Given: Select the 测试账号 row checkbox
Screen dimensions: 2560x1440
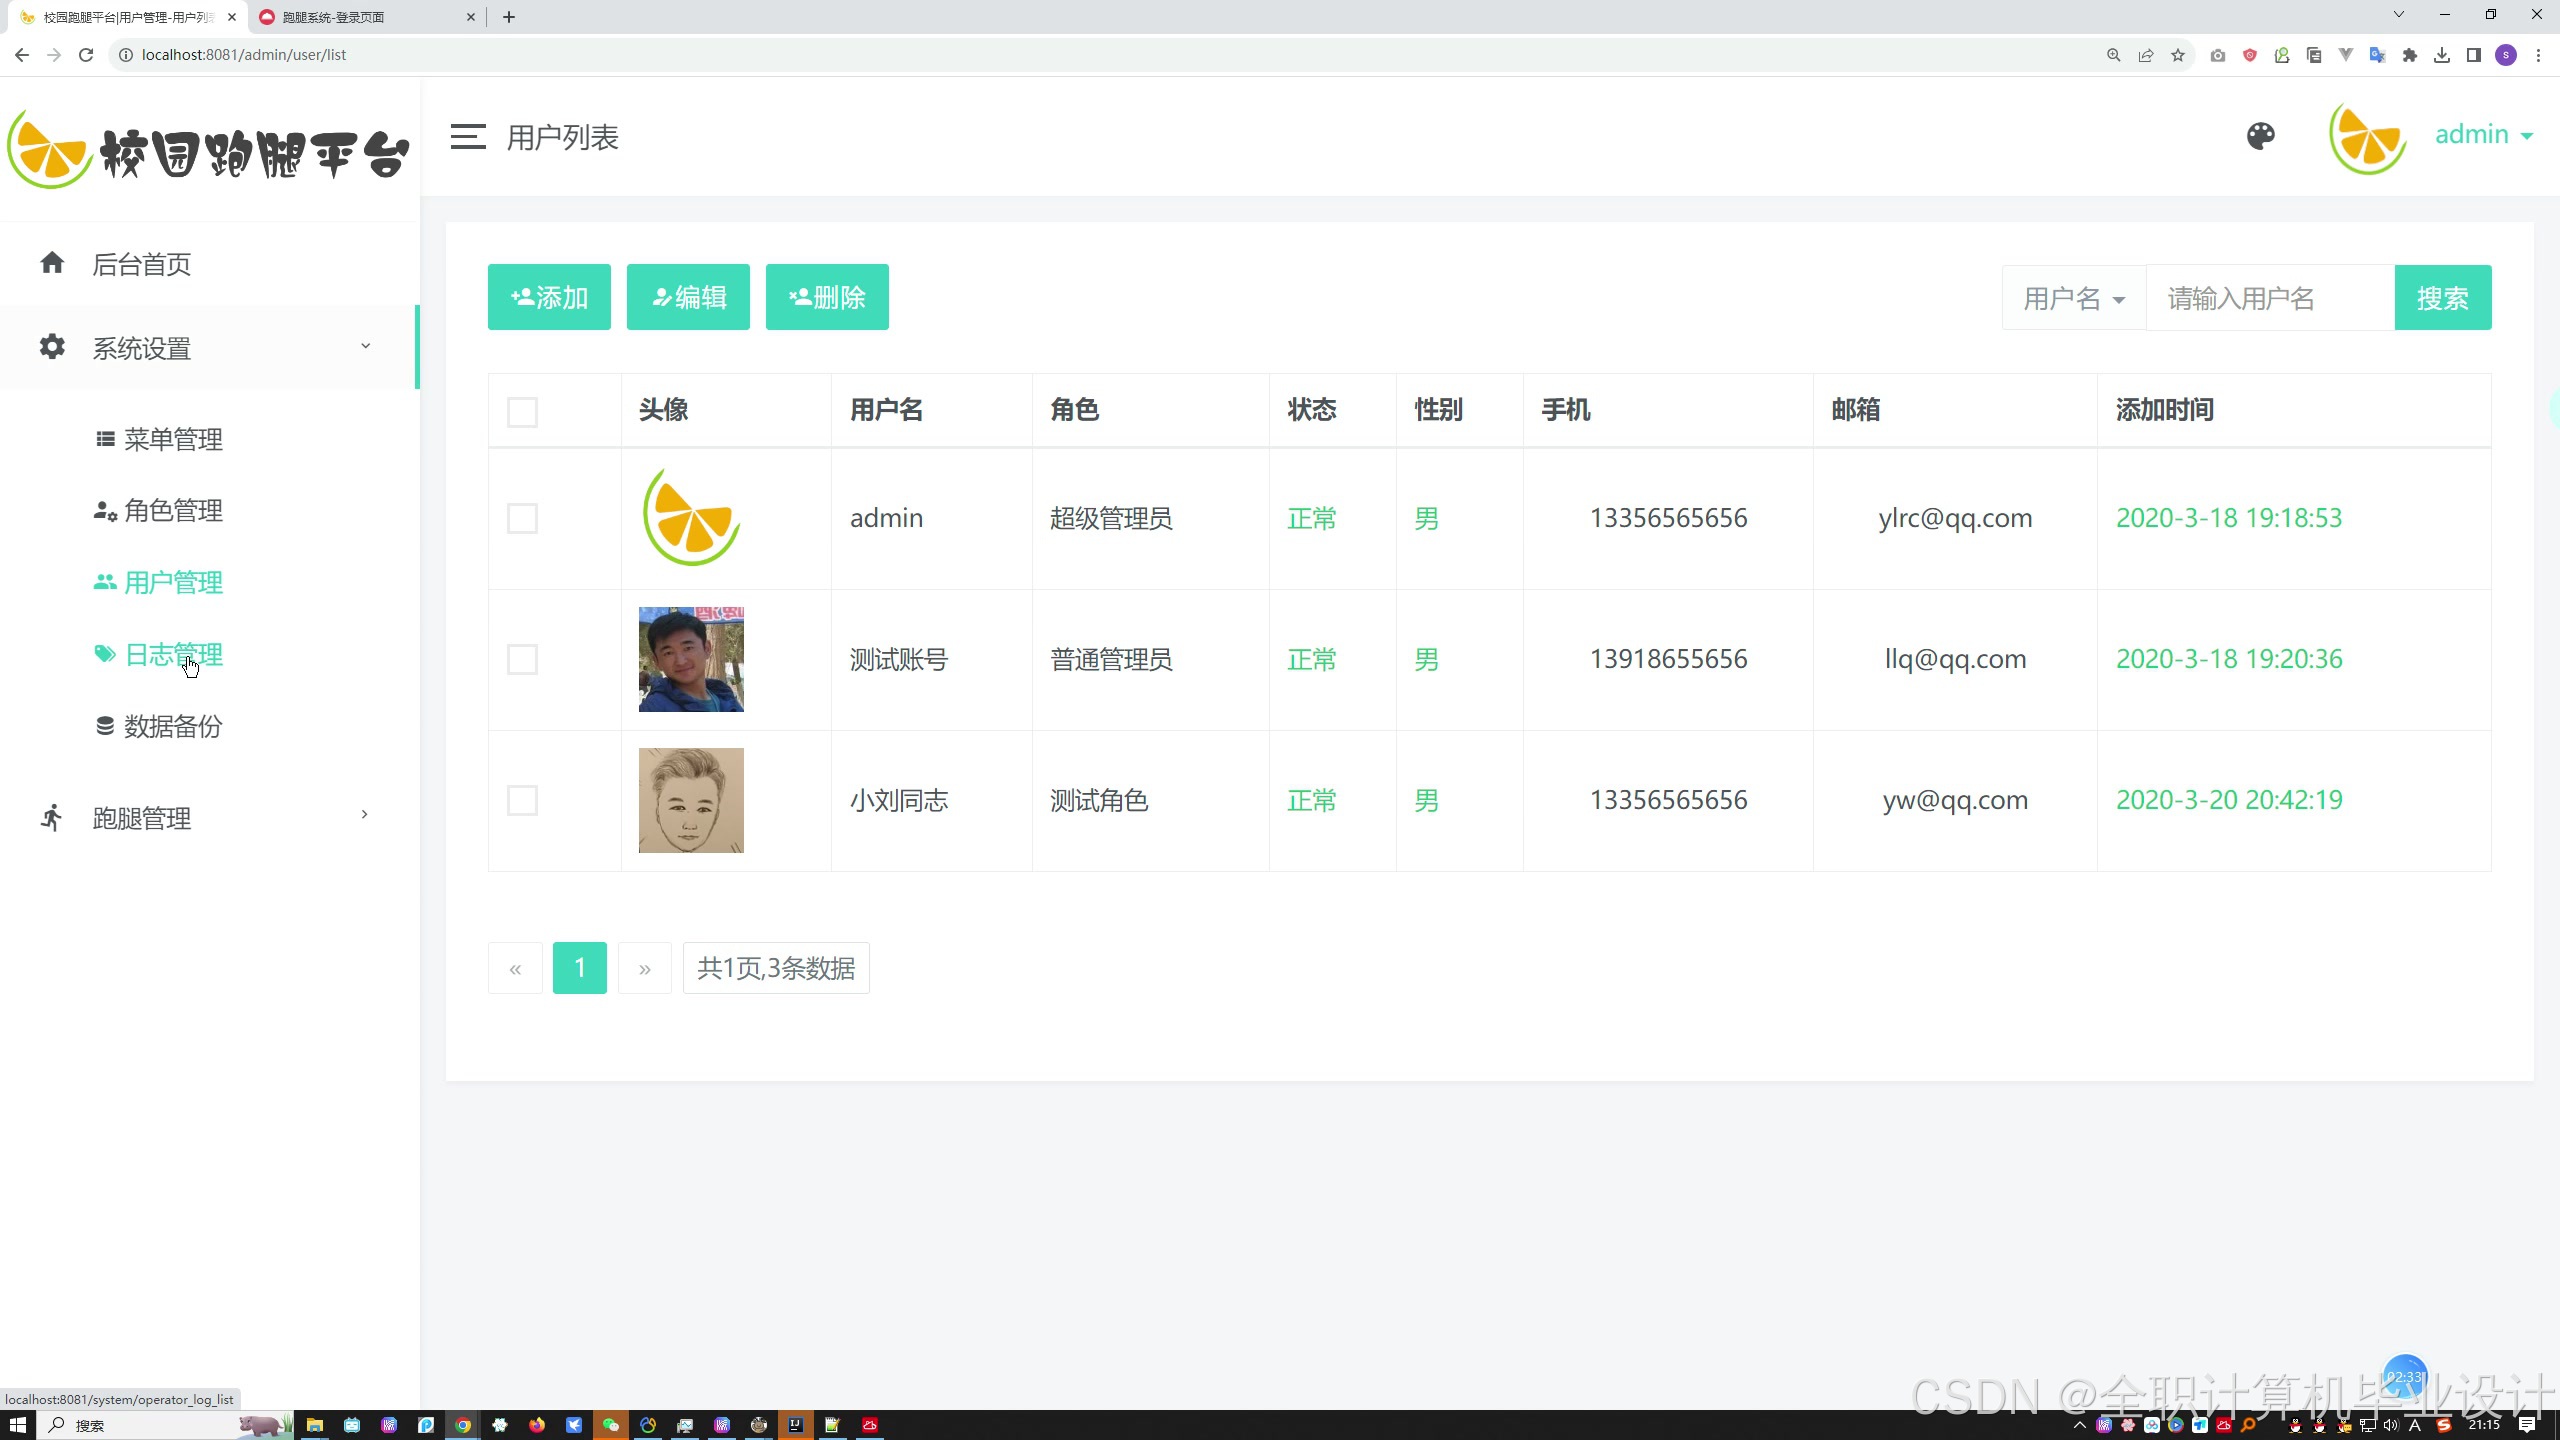Looking at the screenshot, I should [x=522, y=659].
